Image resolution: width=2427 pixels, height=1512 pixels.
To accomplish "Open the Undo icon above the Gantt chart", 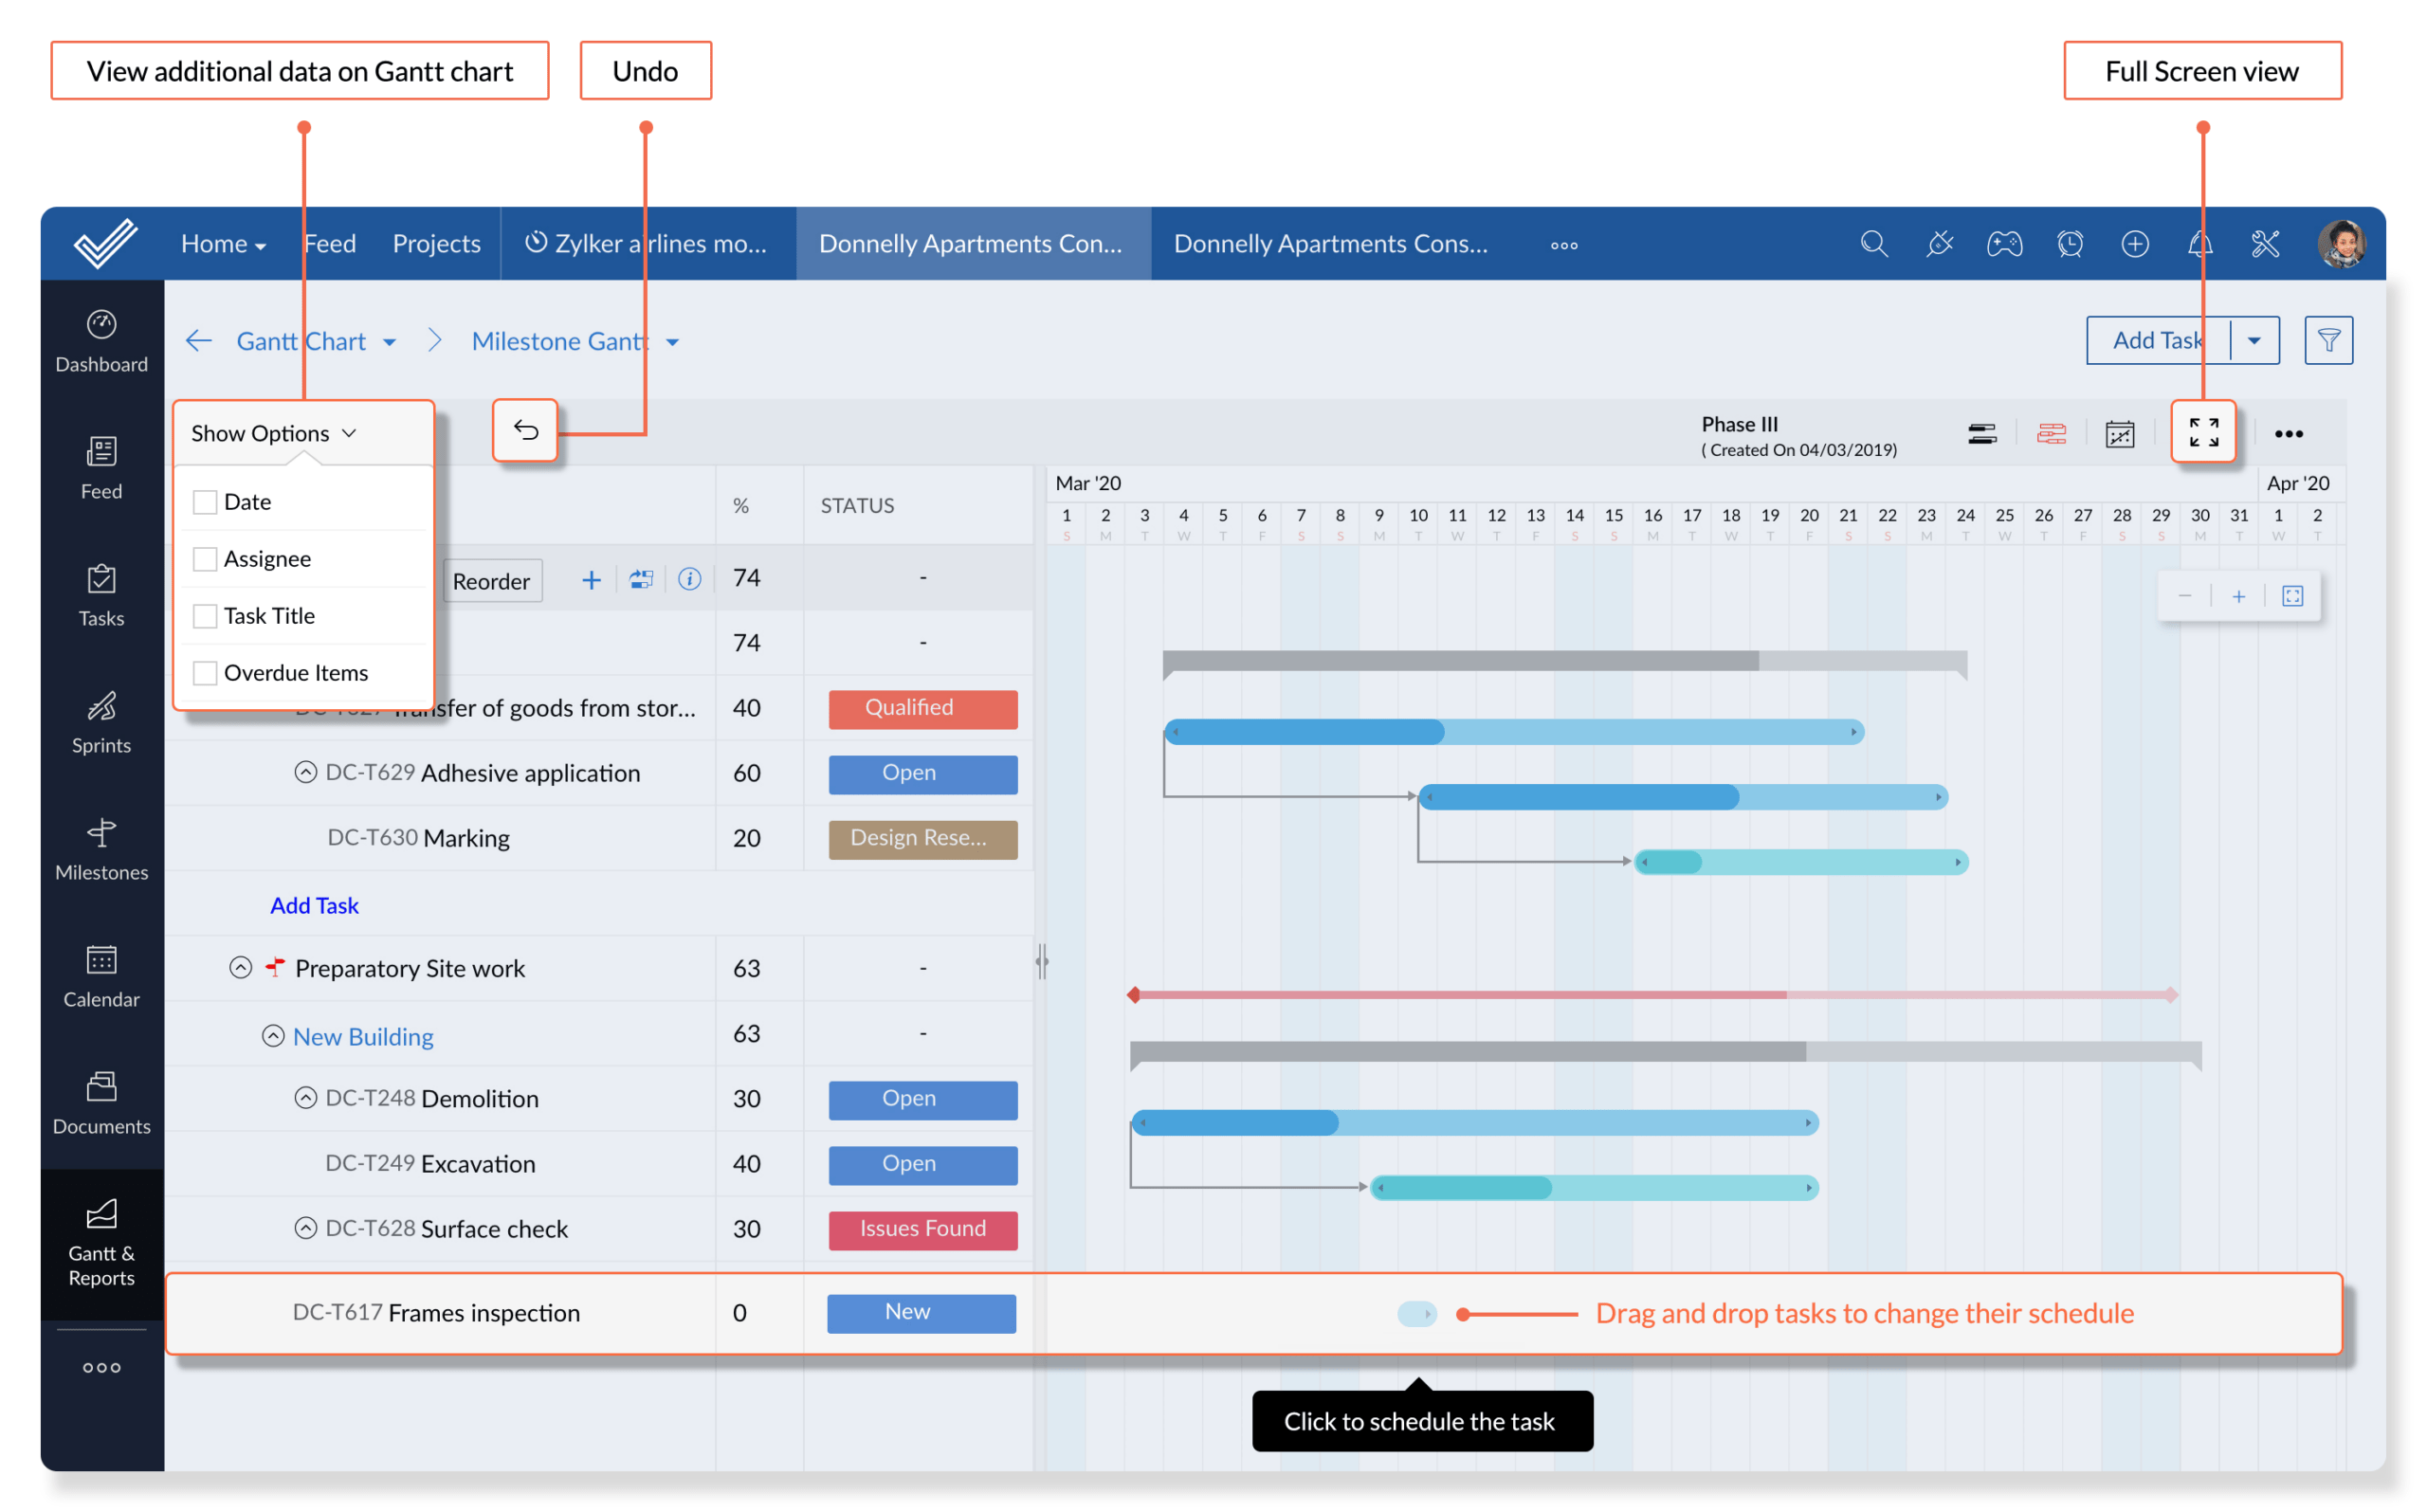I will coord(525,431).
